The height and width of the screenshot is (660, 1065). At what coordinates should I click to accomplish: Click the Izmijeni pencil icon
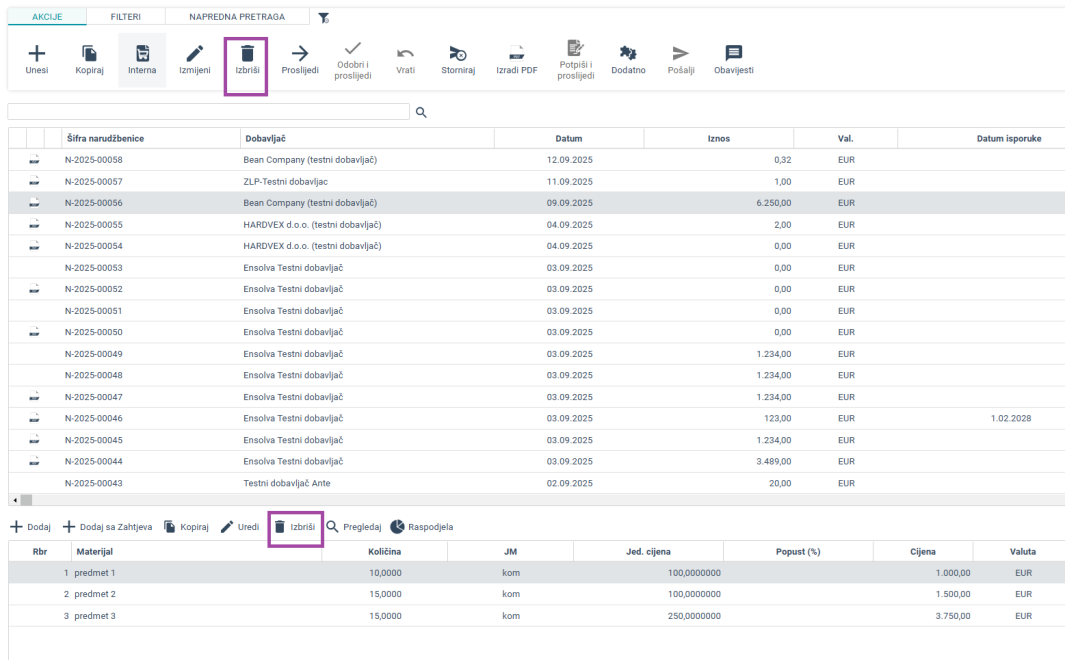[x=194, y=54]
